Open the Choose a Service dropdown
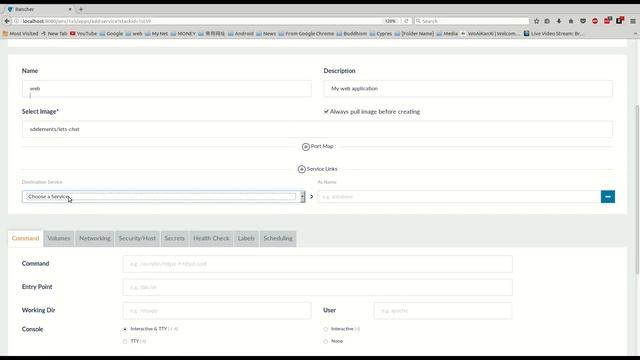The width and height of the screenshot is (640, 360). [163, 197]
